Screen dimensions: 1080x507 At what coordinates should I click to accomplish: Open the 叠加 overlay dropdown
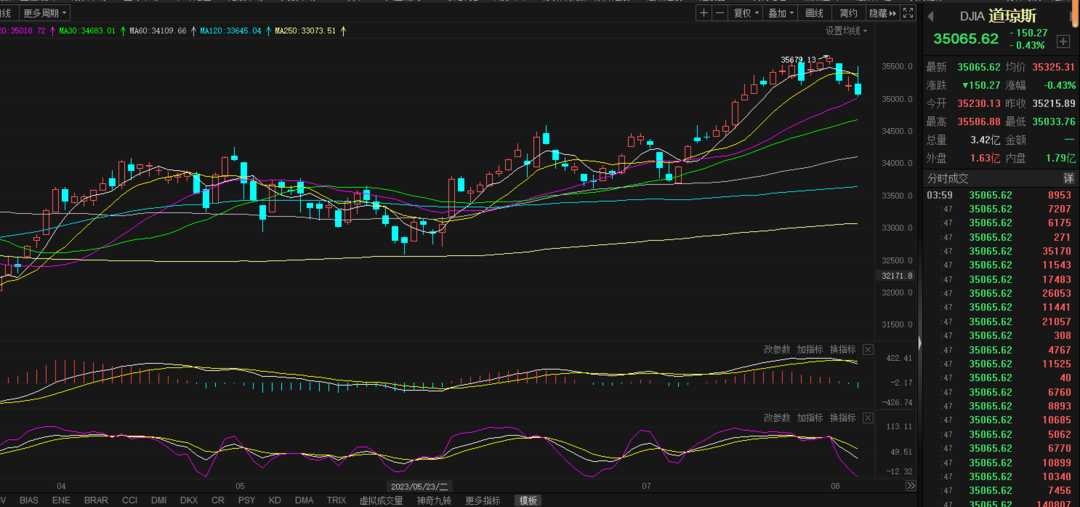[x=779, y=13]
